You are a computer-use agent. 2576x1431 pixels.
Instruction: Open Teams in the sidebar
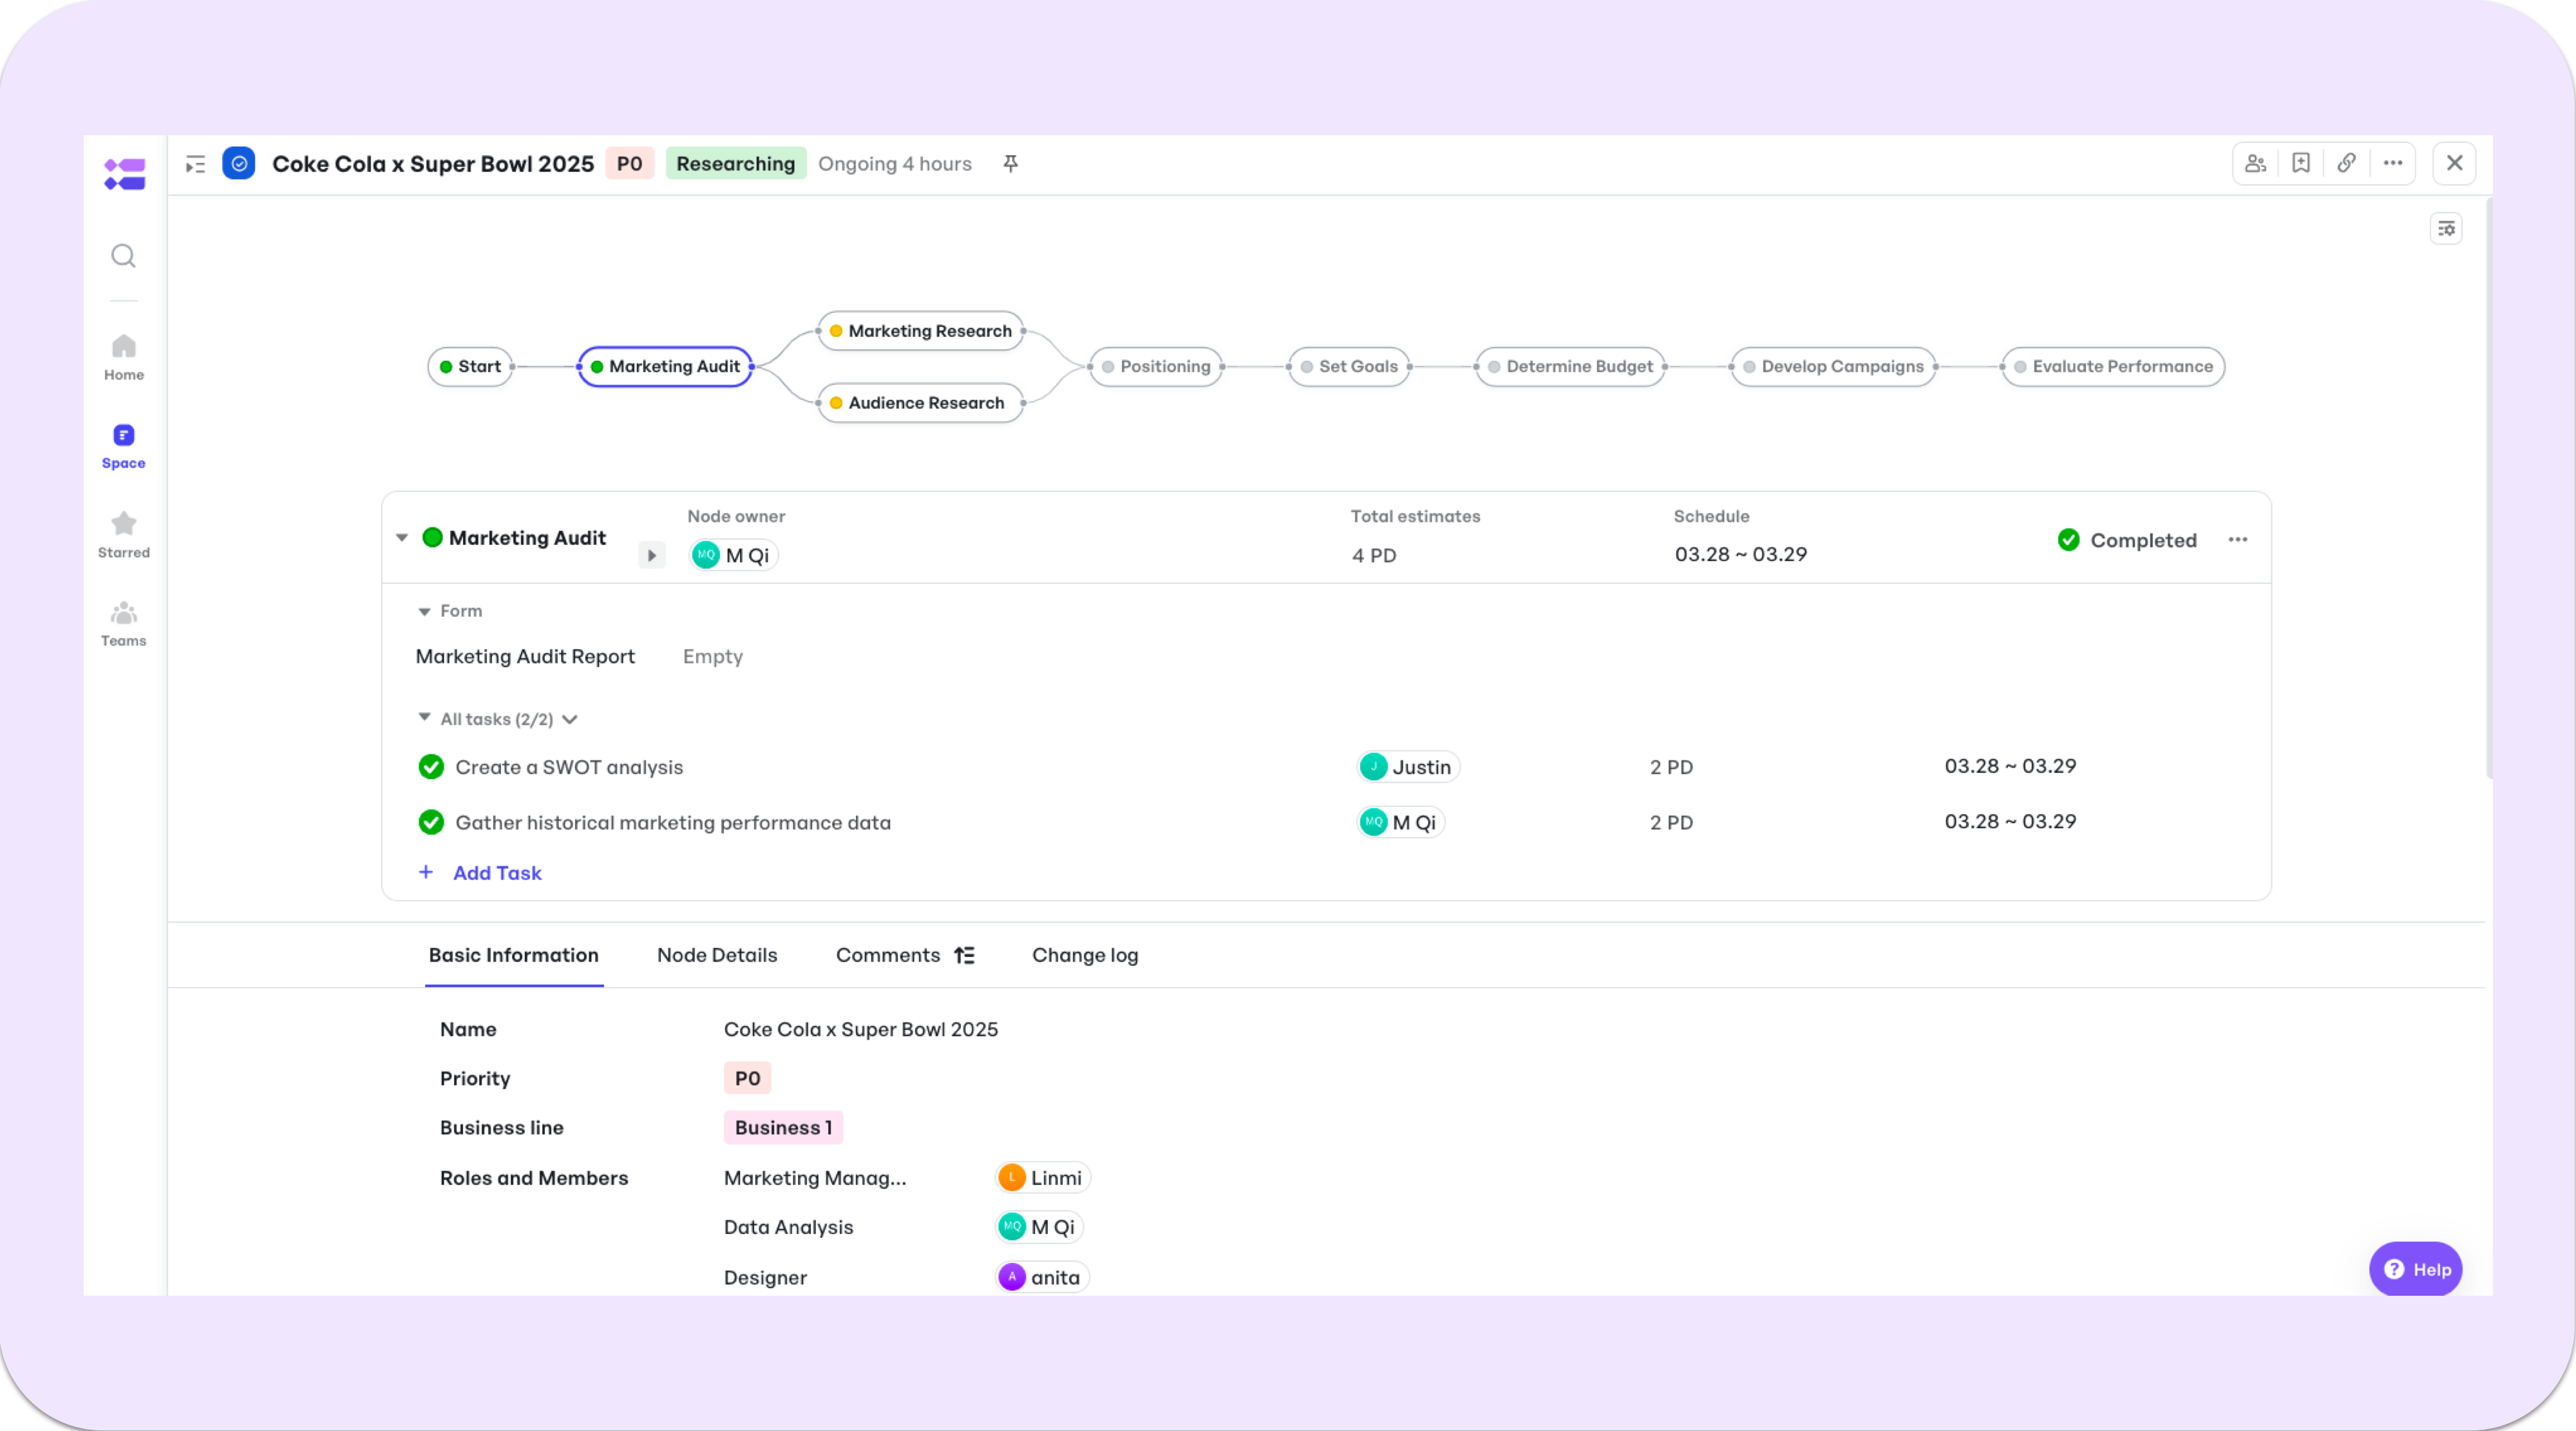tap(124, 624)
